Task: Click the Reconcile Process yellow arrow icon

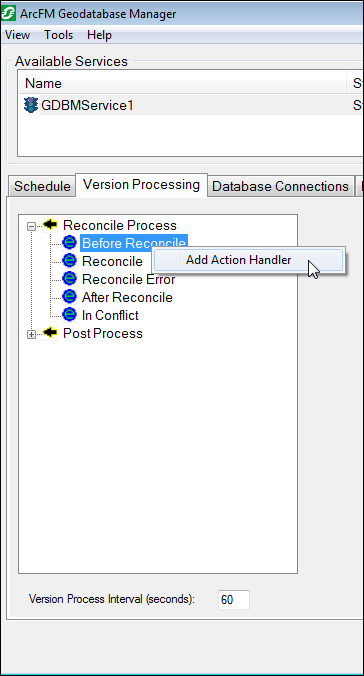Action: pos(50,225)
